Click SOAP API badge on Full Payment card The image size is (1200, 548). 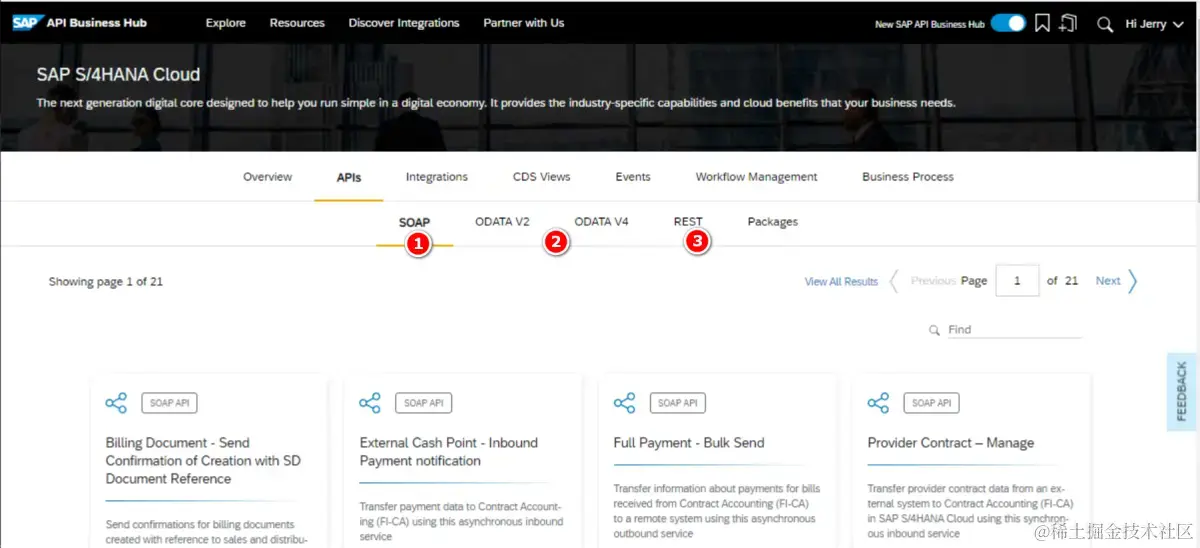[678, 403]
